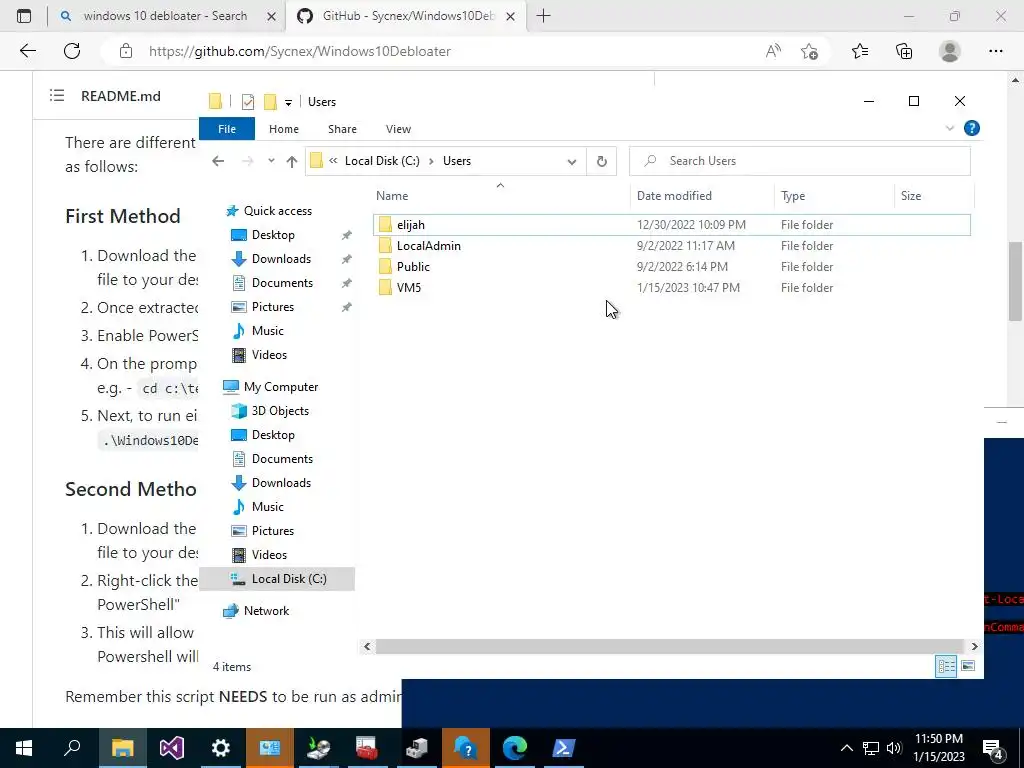Click the browser address bar URL

click(300, 52)
